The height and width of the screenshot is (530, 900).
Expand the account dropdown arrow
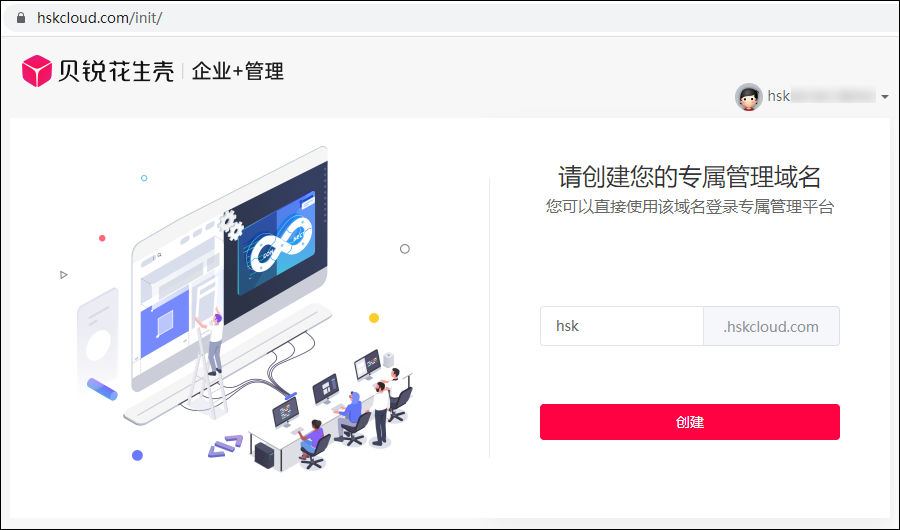(x=885, y=97)
